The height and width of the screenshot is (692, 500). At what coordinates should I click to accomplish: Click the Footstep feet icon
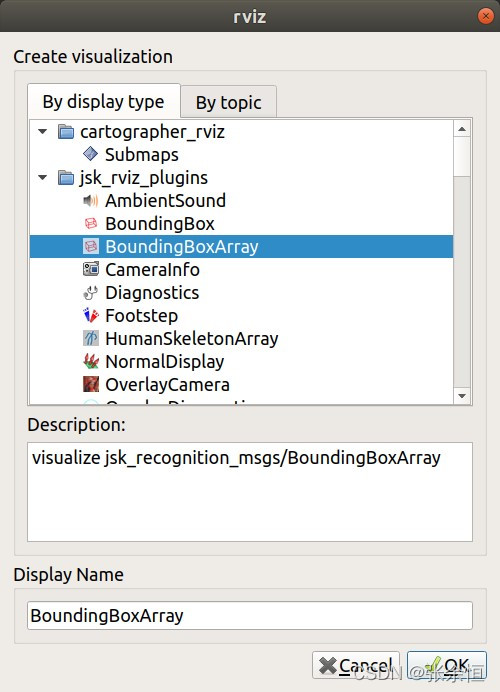90,316
